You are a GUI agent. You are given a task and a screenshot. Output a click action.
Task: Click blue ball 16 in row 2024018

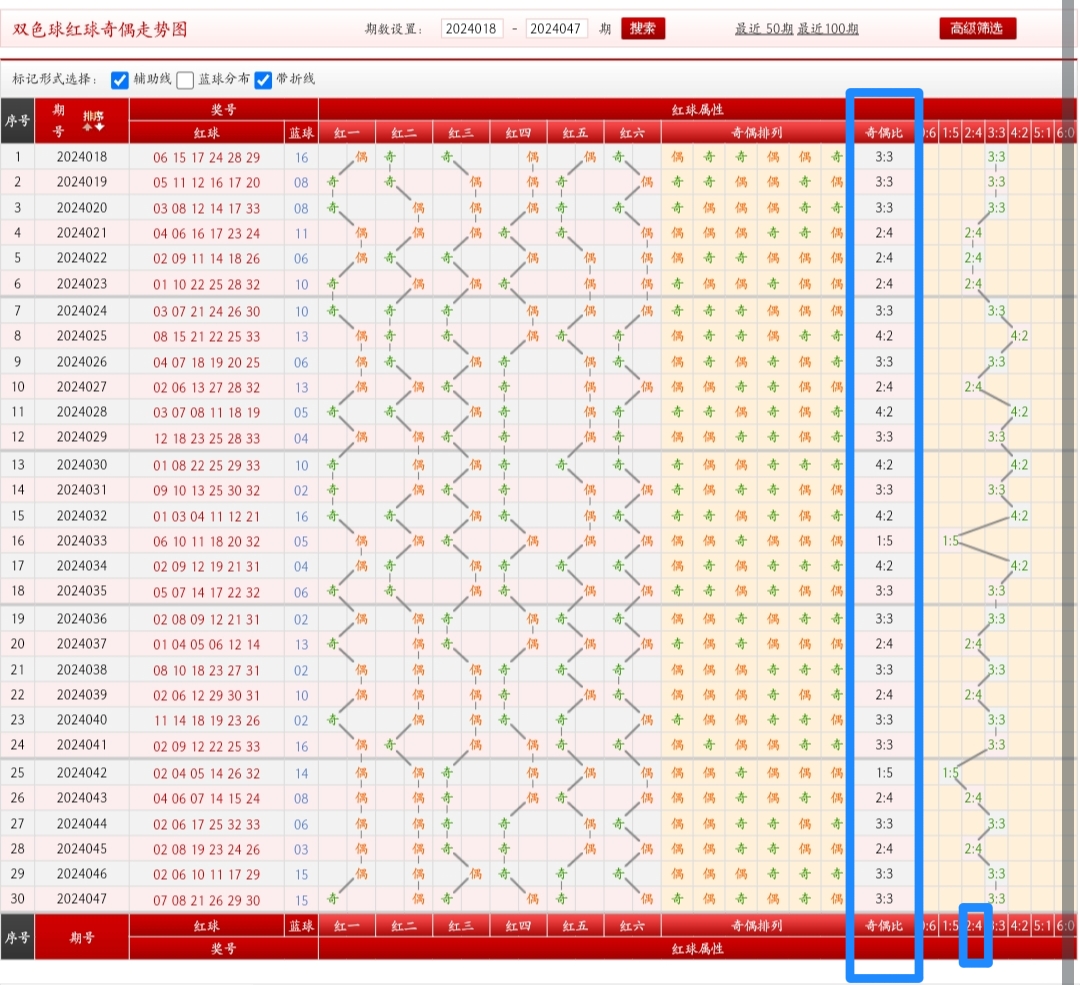click(x=301, y=158)
